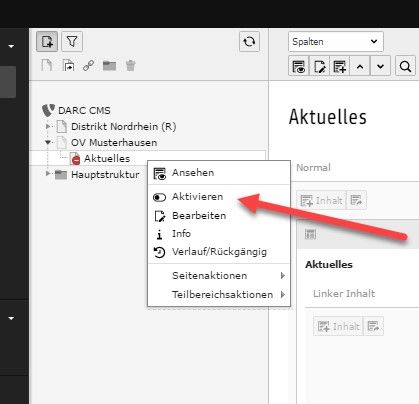Viewport: 419px width, 404px height.
Task: Expand the Hauptstruktur folder node
Action: click(48, 173)
